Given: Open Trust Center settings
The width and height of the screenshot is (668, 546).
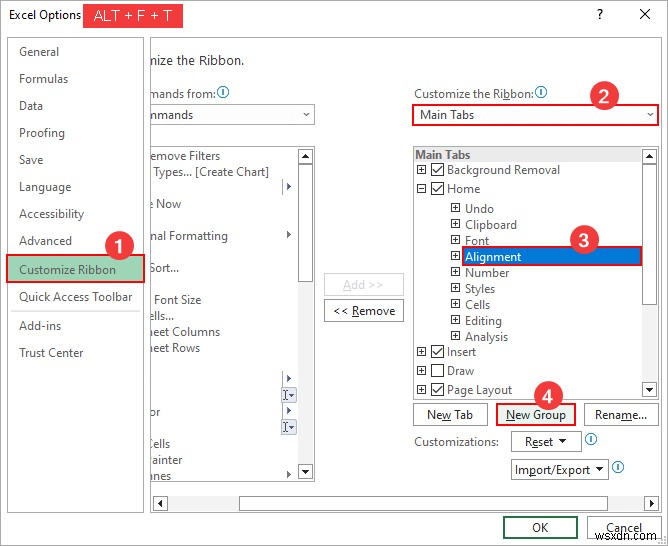Looking at the screenshot, I should tap(51, 353).
